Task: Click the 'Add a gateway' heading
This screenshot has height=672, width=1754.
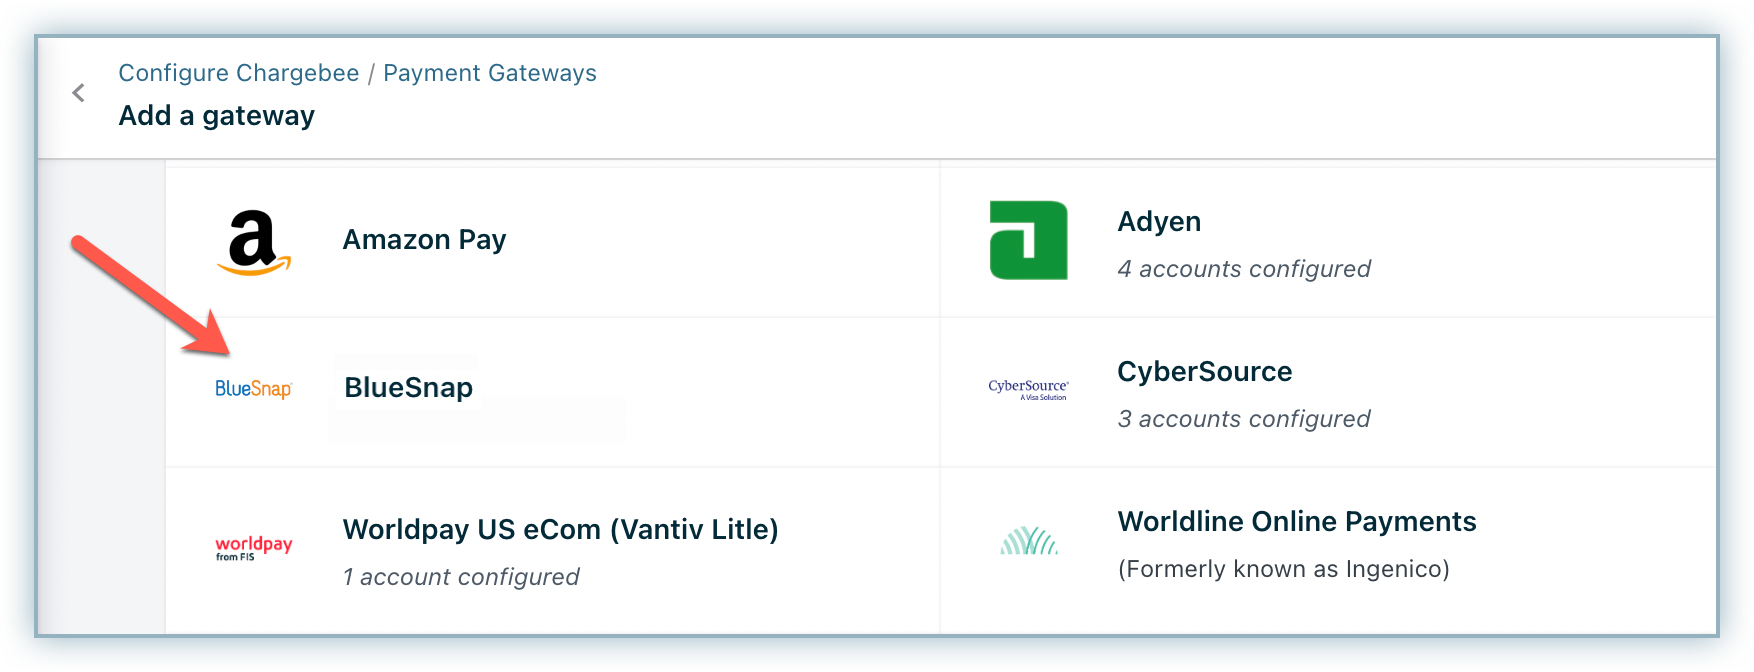Action: point(217,116)
